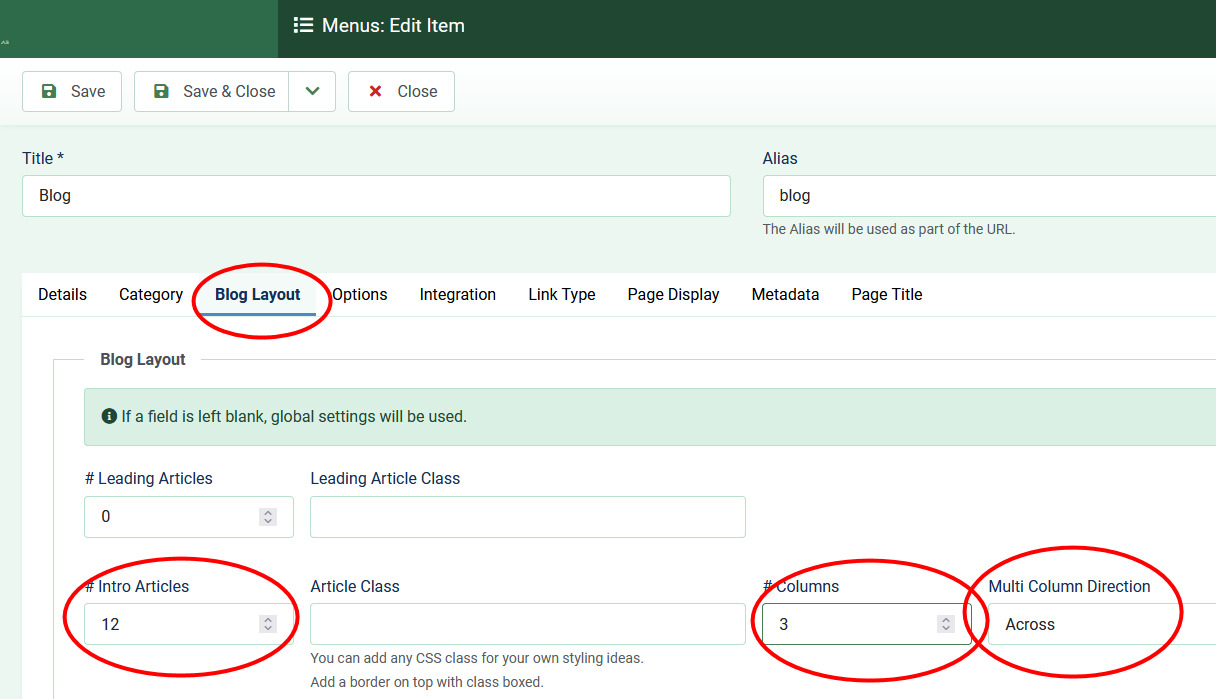The image size is (1216, 699).
Task: Open the Link Type tab
Action: (x=561, y=295)
